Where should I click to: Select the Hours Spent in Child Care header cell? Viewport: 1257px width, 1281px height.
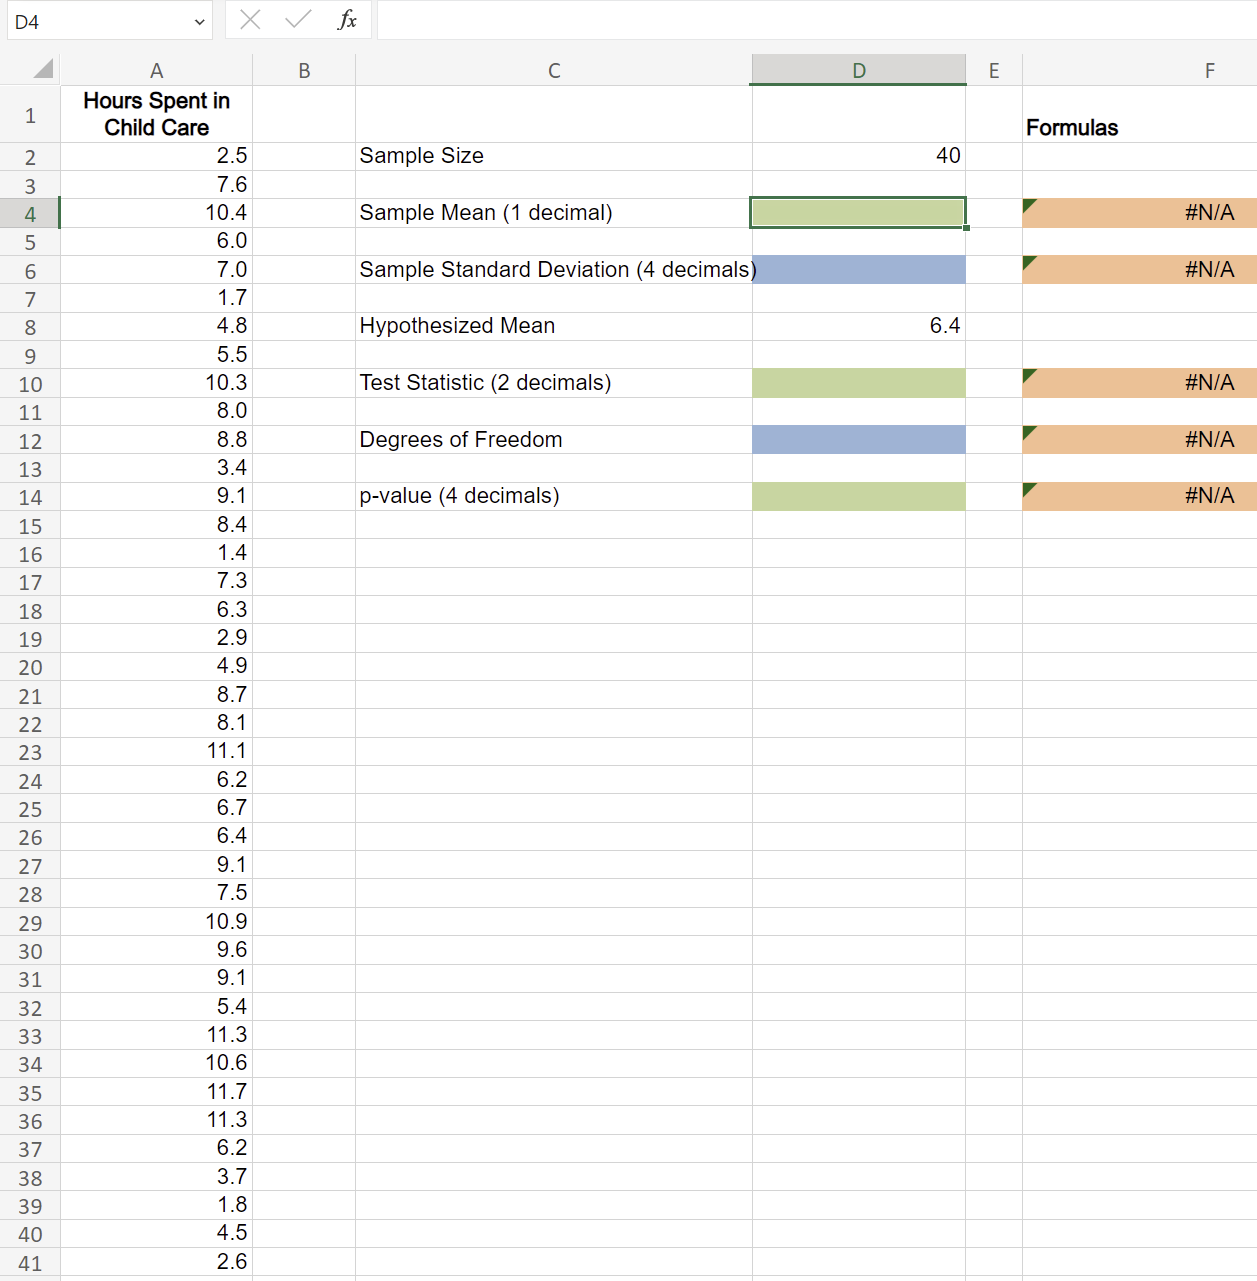pos(157,114)
